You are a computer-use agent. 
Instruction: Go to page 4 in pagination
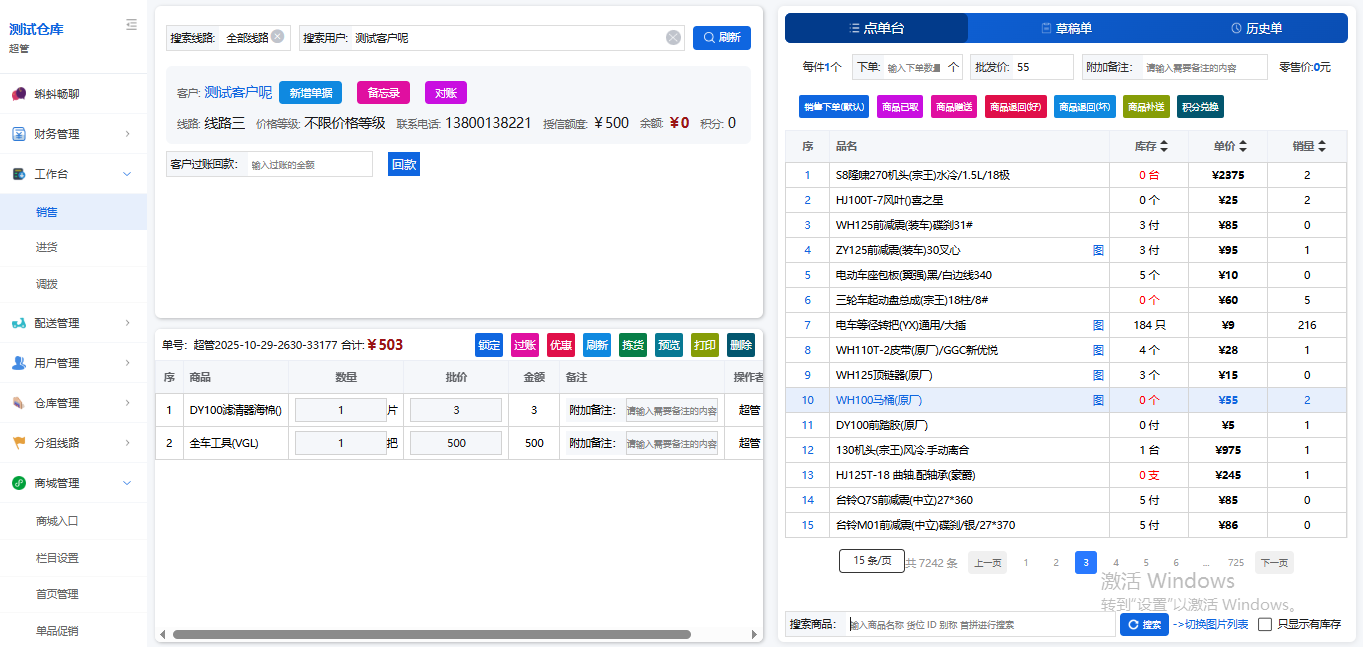(x=1116, y=563)
